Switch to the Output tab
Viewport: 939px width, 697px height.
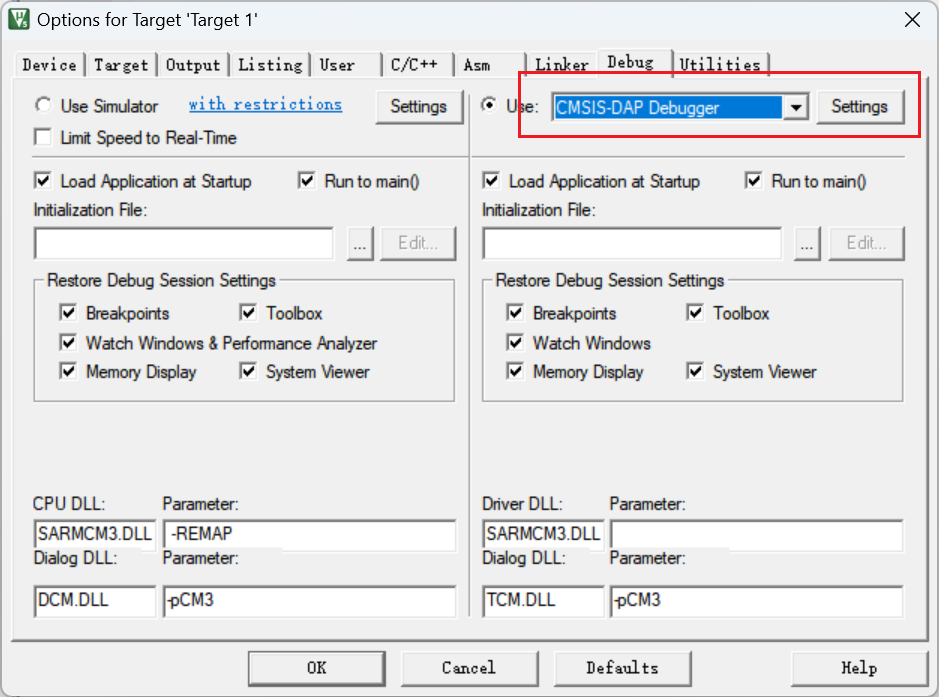click(193, 65)
